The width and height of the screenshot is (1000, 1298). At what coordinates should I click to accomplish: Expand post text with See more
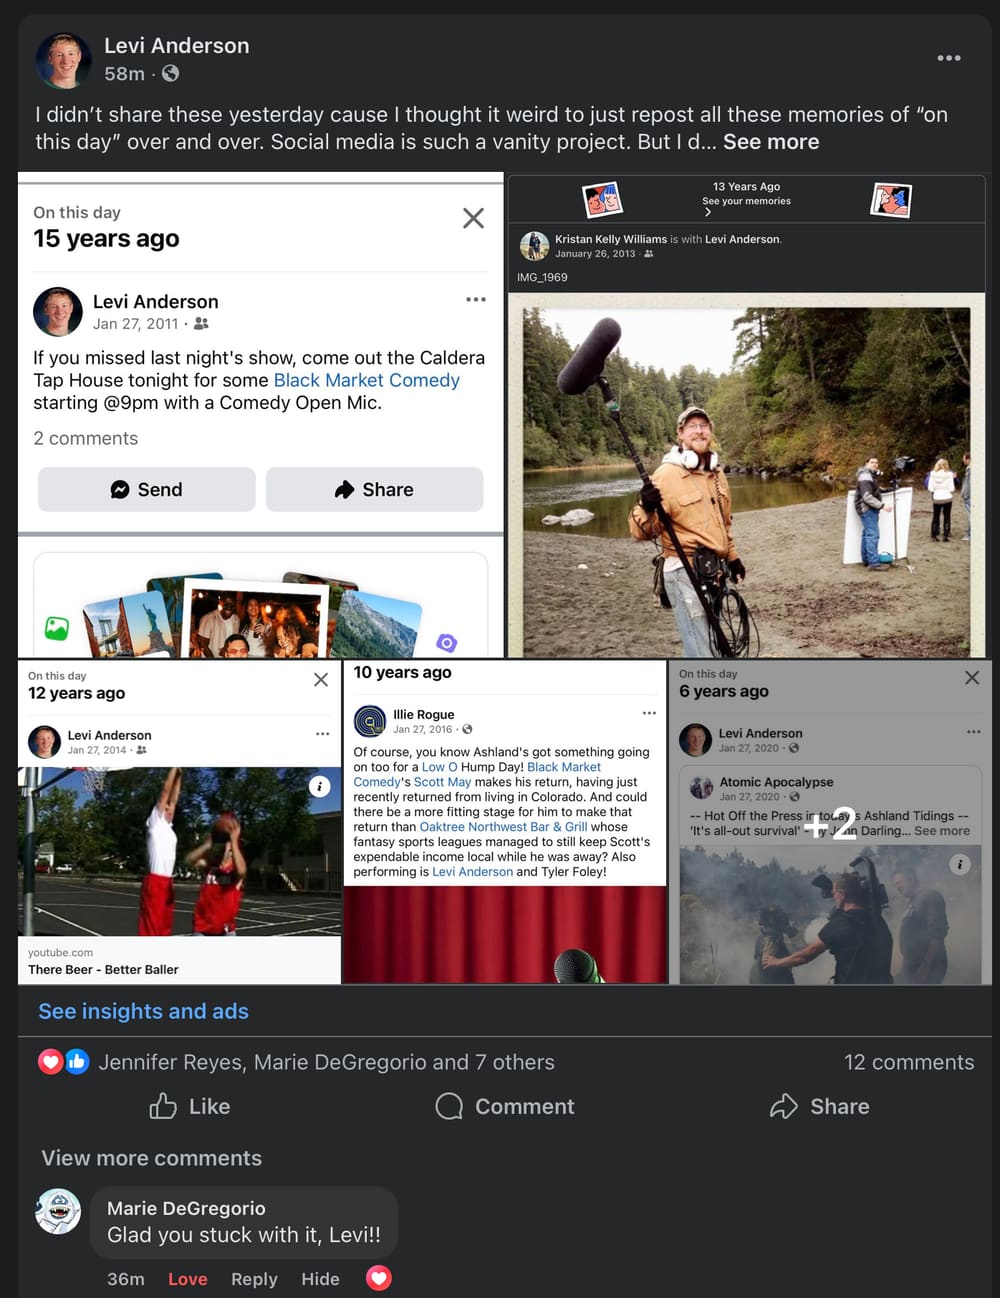771,142
